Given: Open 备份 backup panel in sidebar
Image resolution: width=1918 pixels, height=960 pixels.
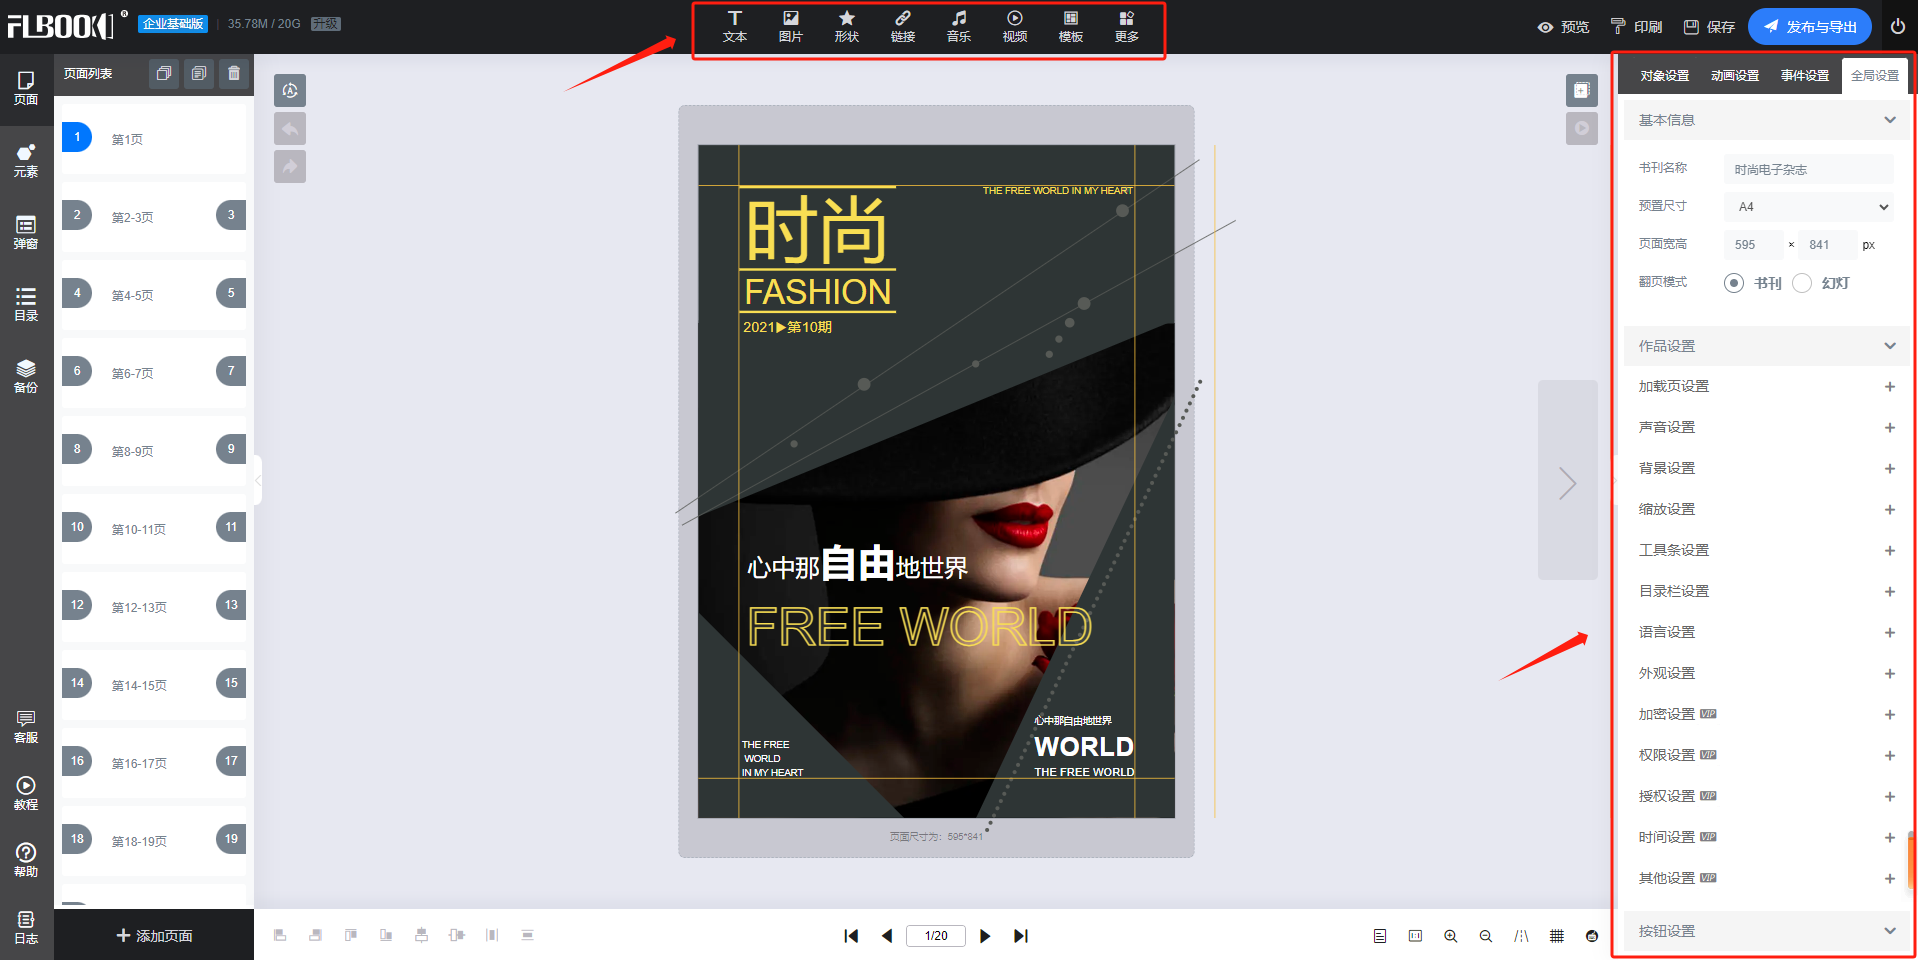Looking at the screenshot, I should (26, 376).
